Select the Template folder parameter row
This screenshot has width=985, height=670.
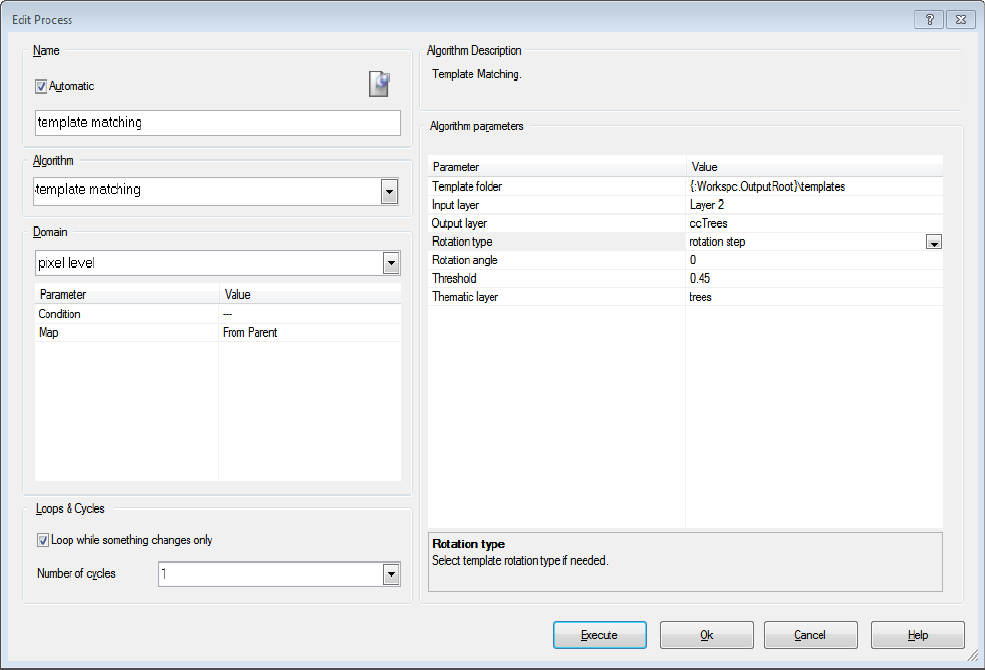(x=557, y=187)
